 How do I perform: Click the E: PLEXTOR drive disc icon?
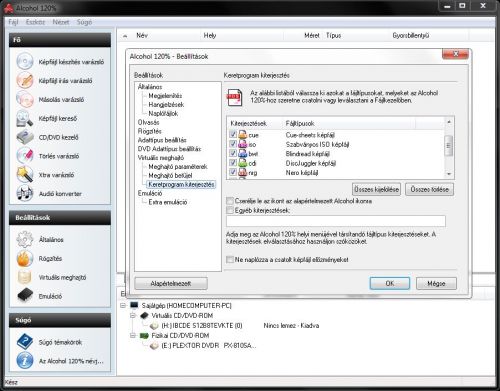coord(154,346)
